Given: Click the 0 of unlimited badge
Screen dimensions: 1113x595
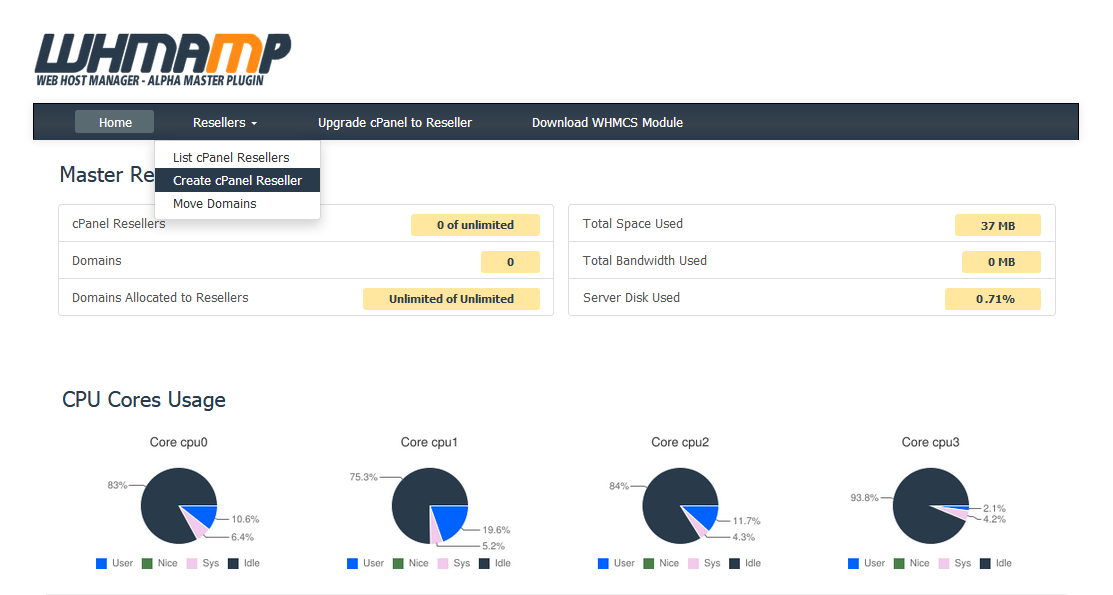Looking at the screenshot, I should 475,225.
